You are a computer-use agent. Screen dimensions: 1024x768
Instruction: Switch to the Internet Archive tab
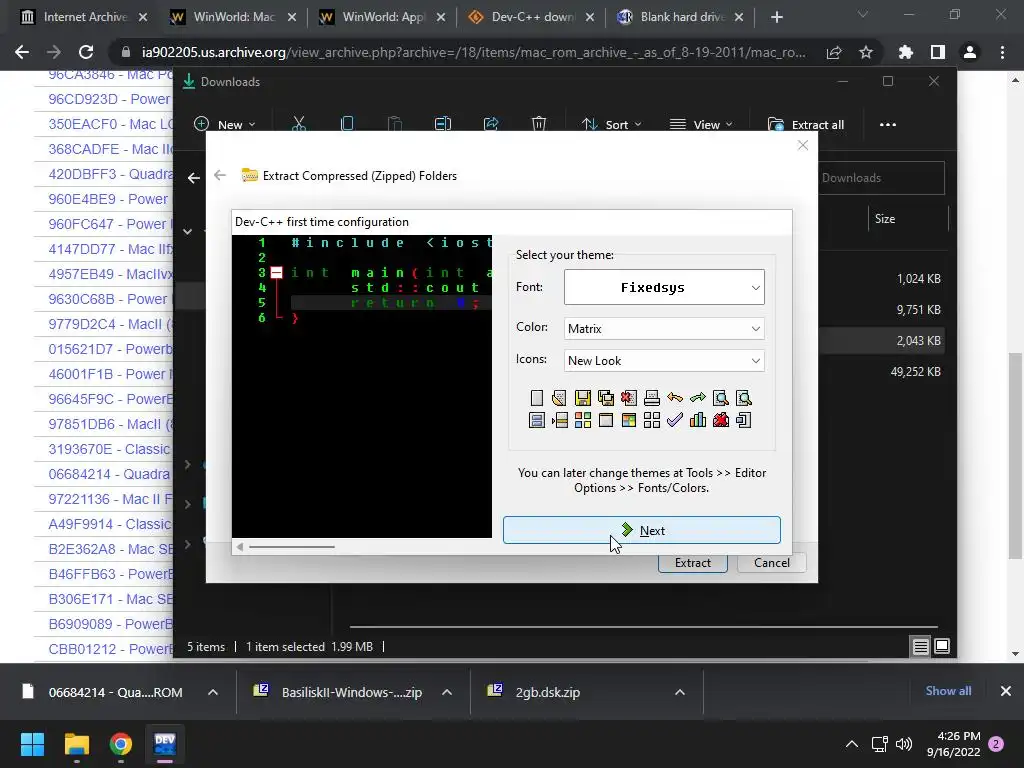[x=84, y=17]
